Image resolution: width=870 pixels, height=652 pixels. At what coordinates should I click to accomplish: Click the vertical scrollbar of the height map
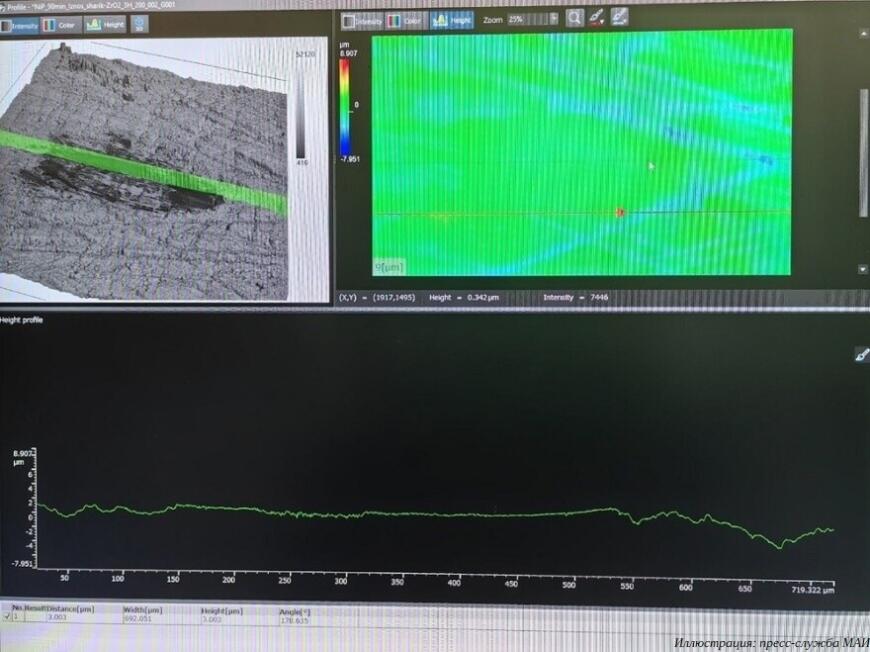(863, 153)
